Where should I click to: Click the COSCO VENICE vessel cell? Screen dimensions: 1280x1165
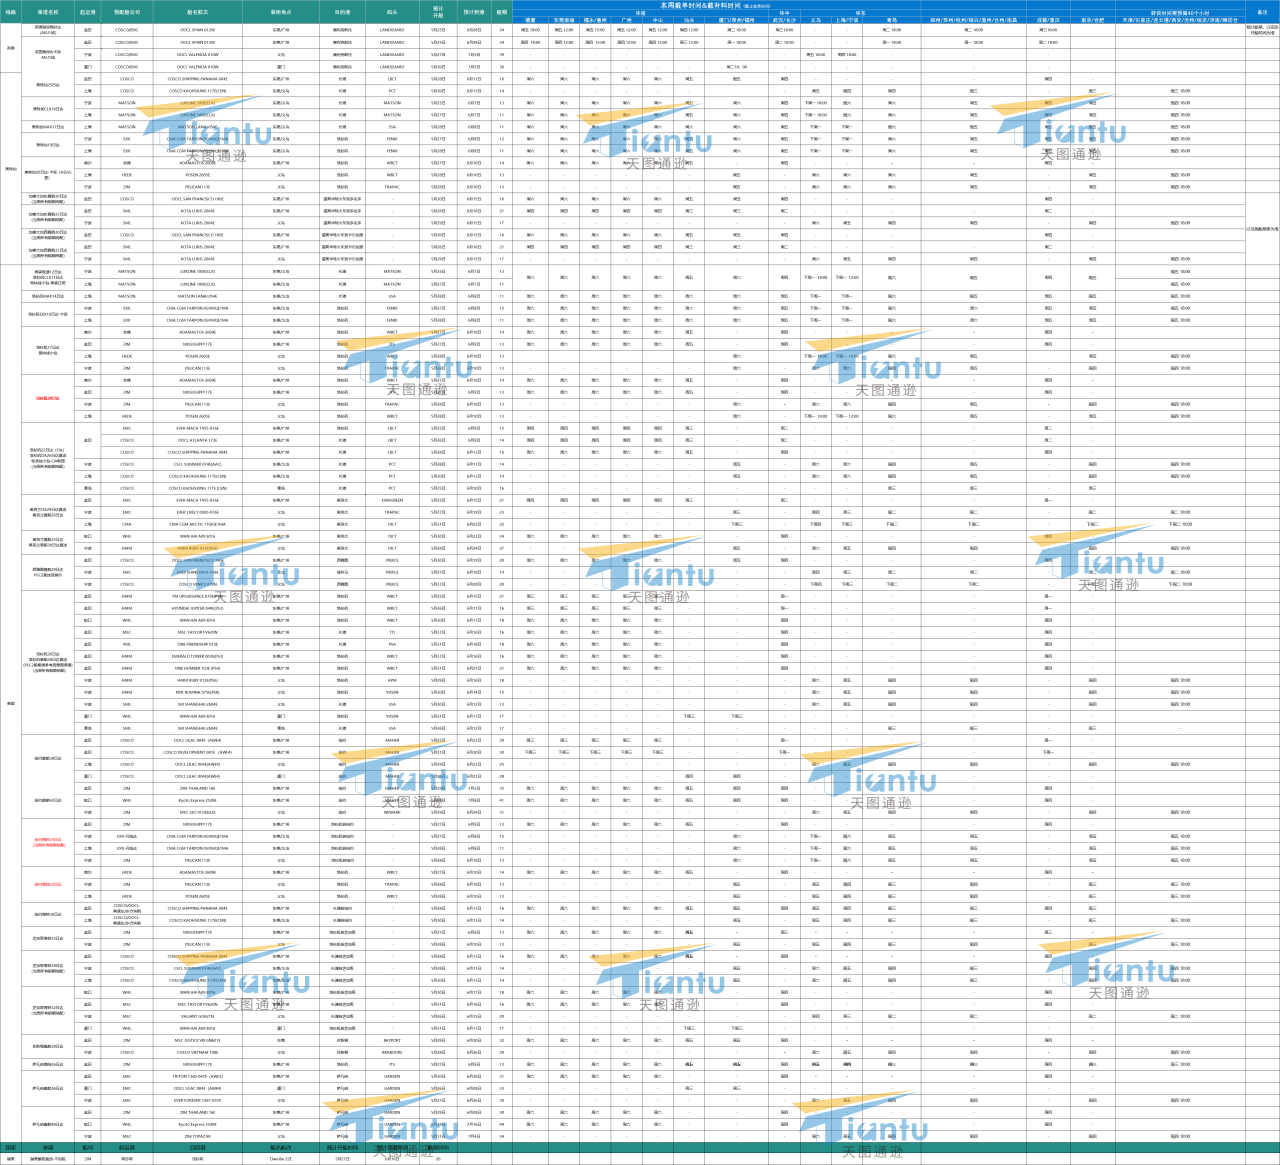coord(197,584)
